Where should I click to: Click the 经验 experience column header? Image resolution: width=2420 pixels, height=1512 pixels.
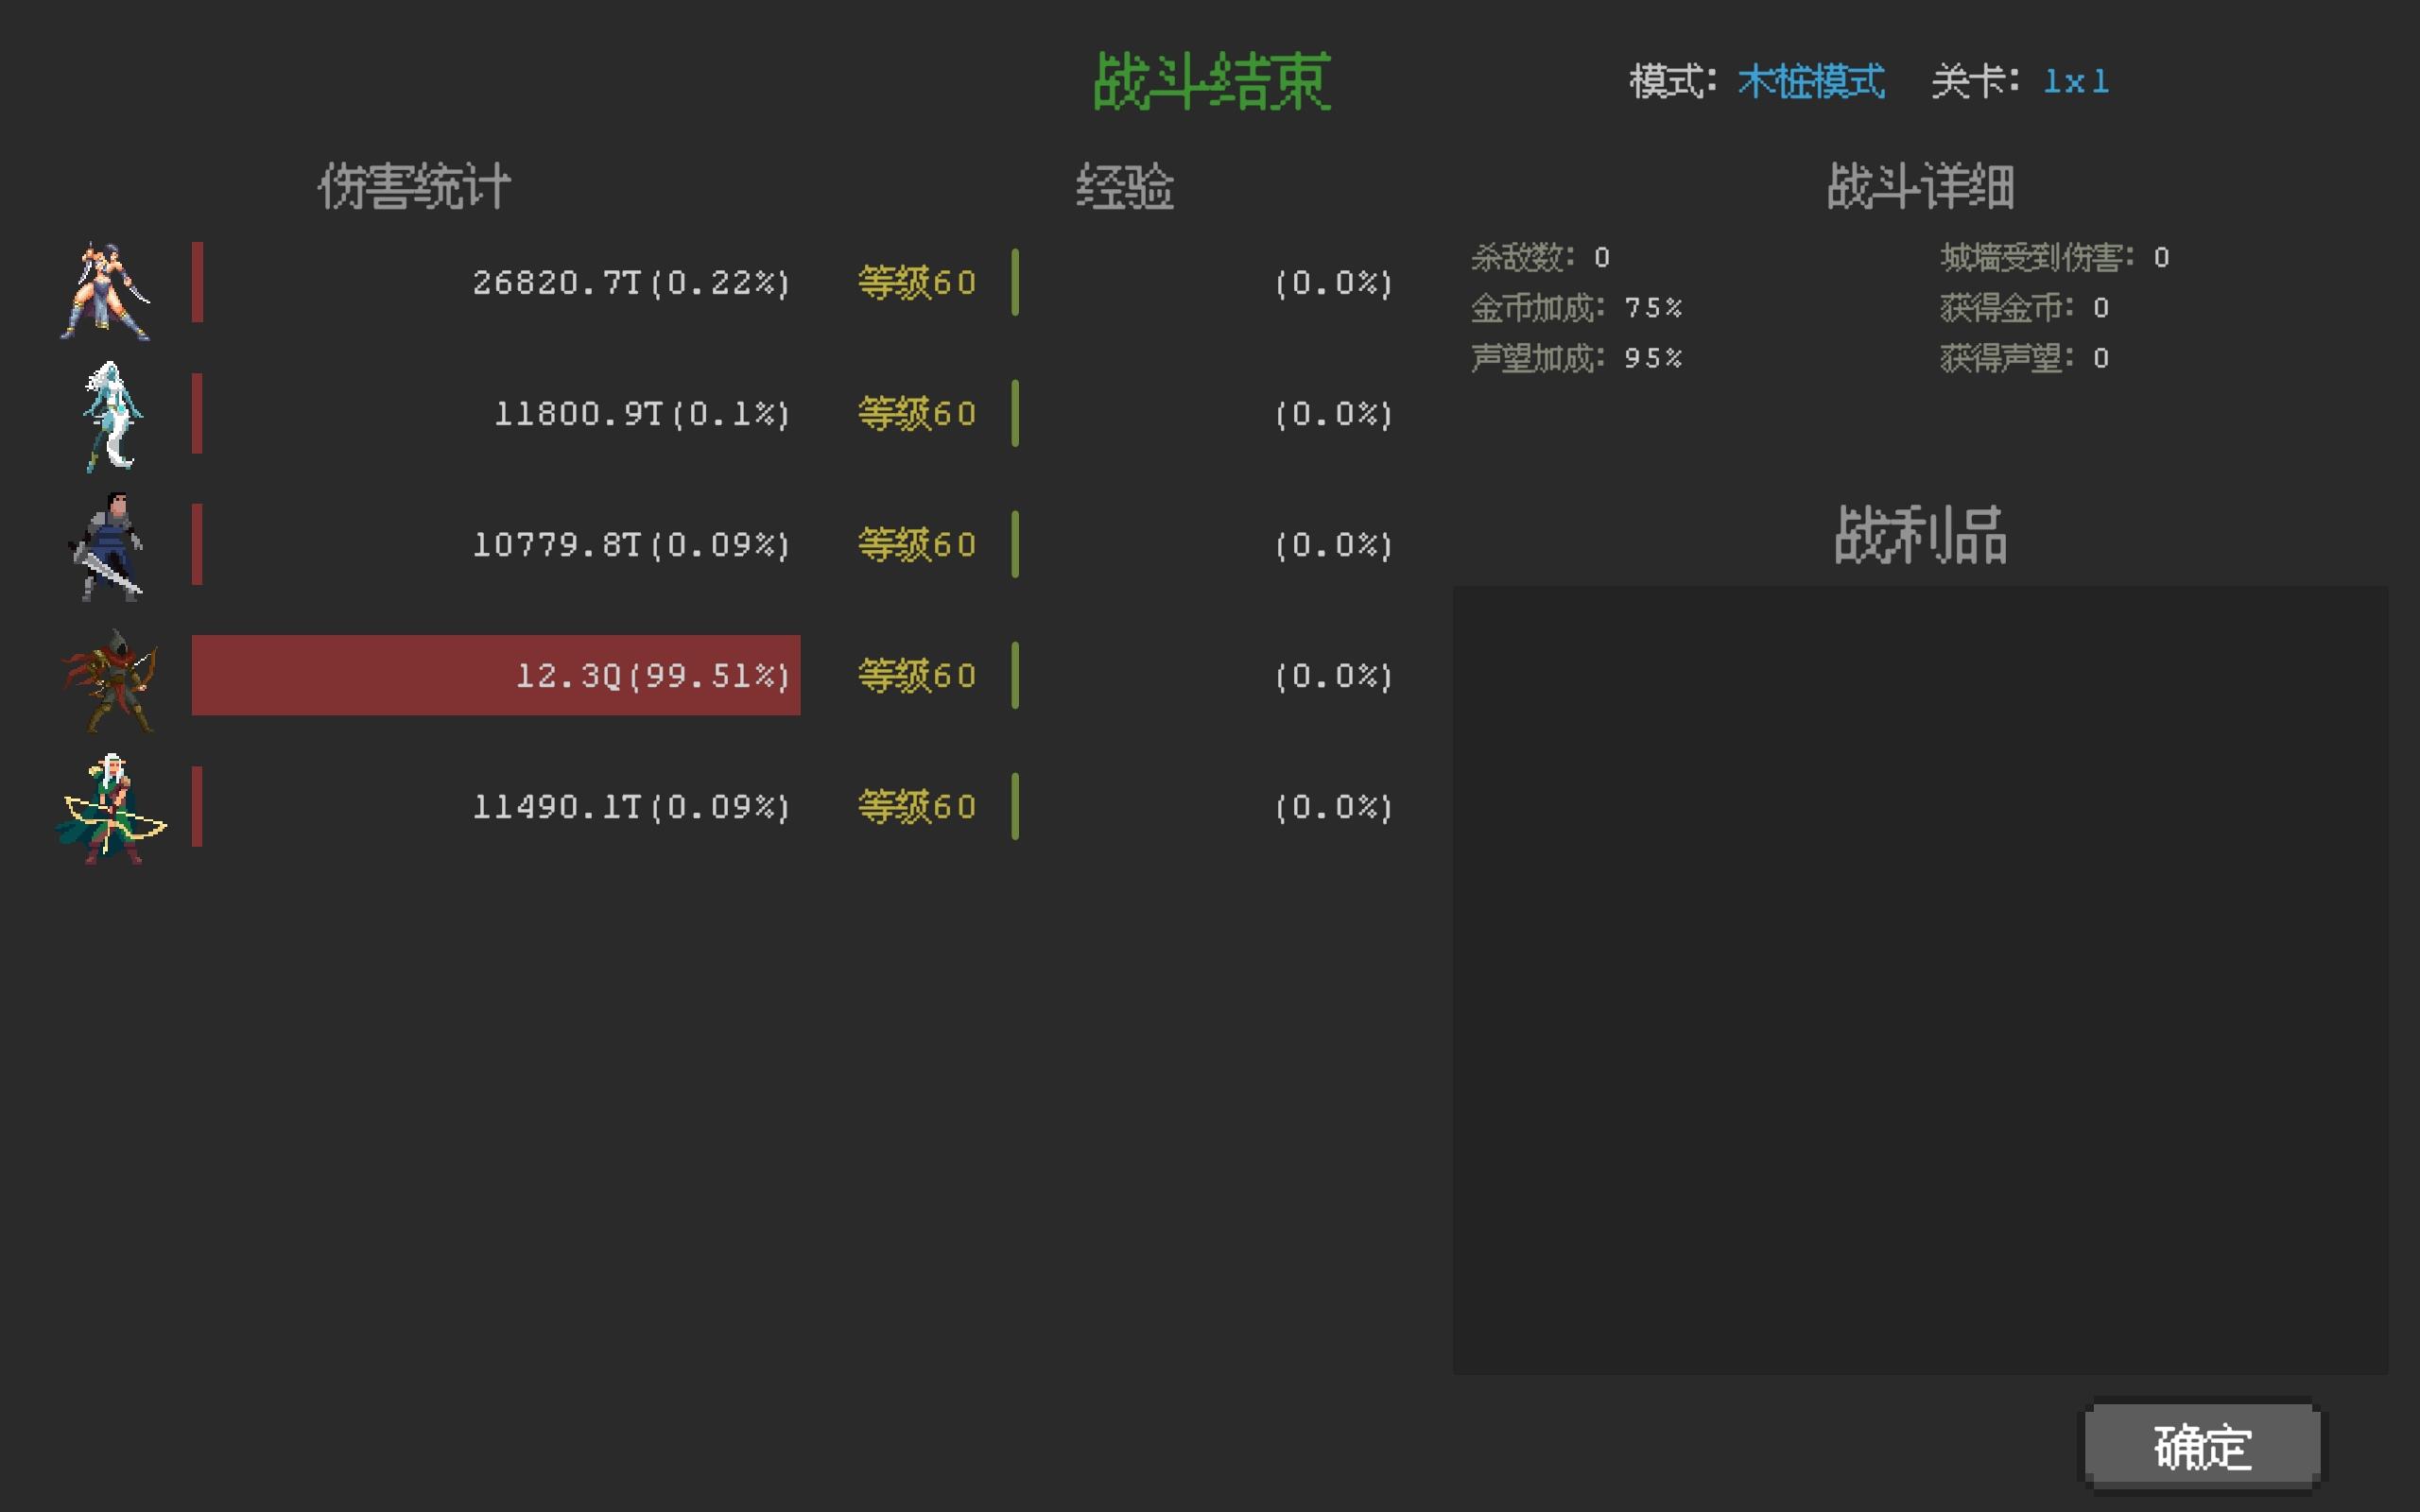click(x=1124, y=187)
